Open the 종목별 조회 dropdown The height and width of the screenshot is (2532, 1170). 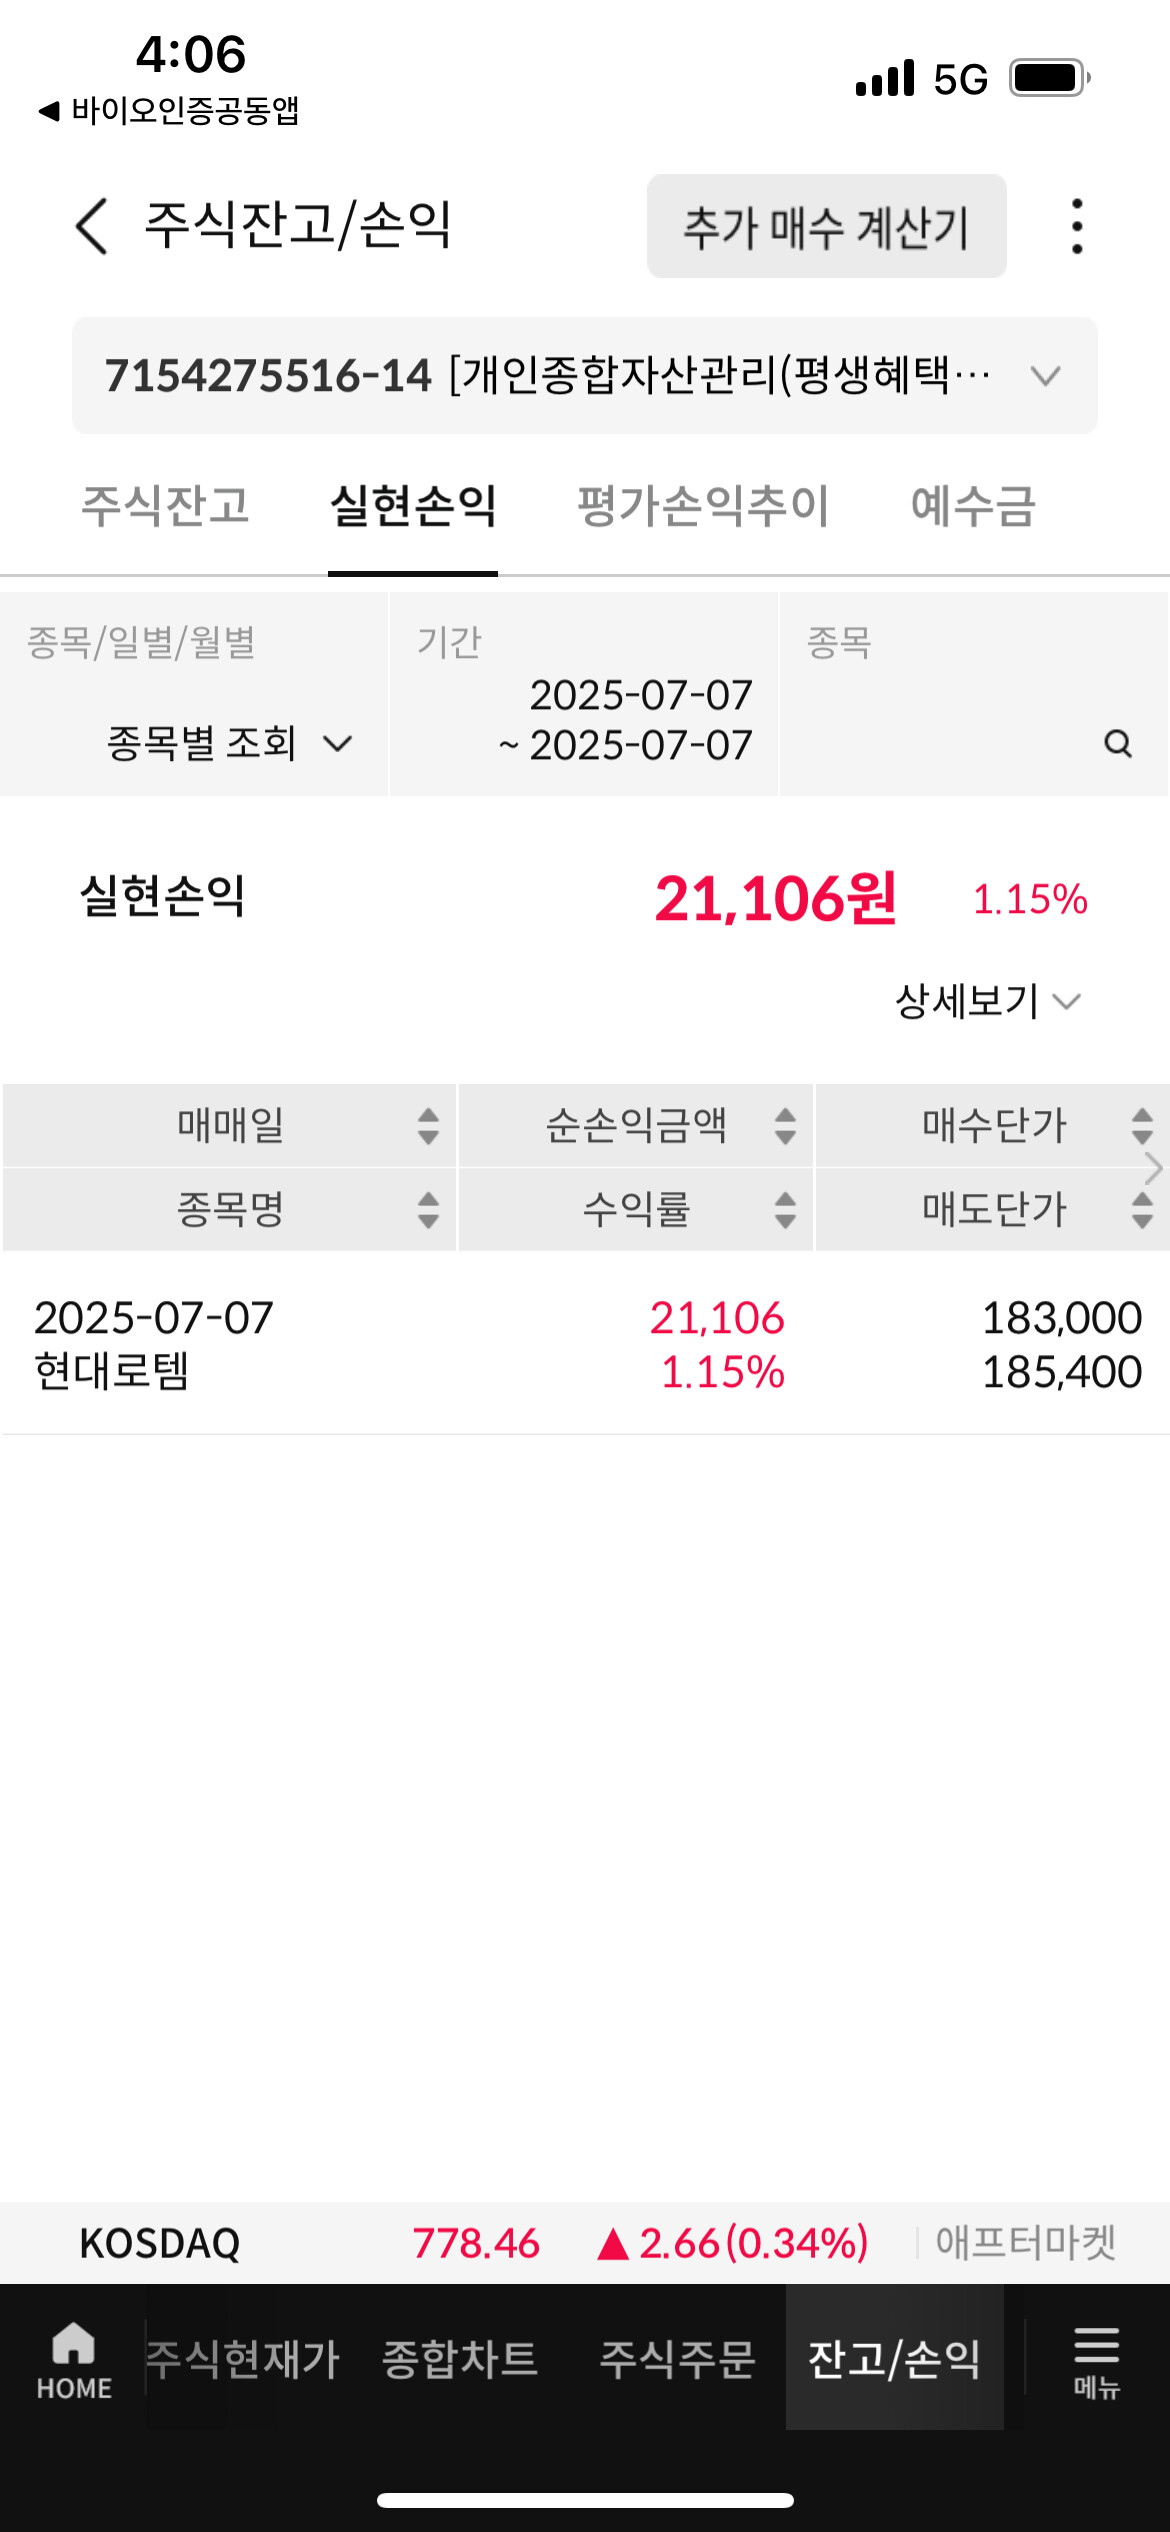coord(230,744)
